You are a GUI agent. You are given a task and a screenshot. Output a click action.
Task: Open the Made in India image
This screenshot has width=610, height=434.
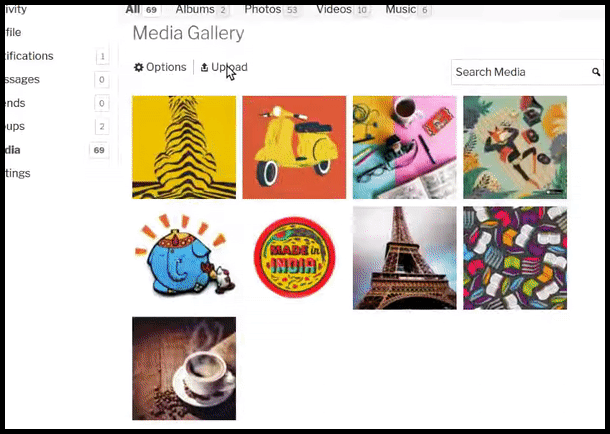click(294, 258)
